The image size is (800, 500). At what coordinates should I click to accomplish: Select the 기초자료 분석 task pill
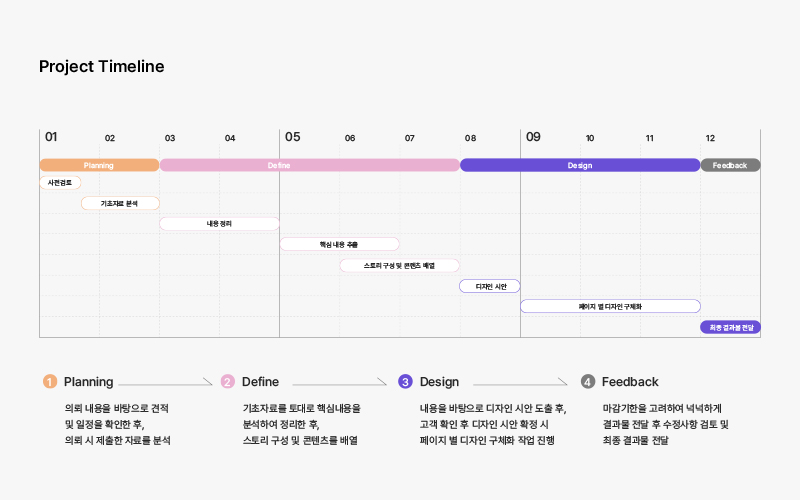point(120,203)
